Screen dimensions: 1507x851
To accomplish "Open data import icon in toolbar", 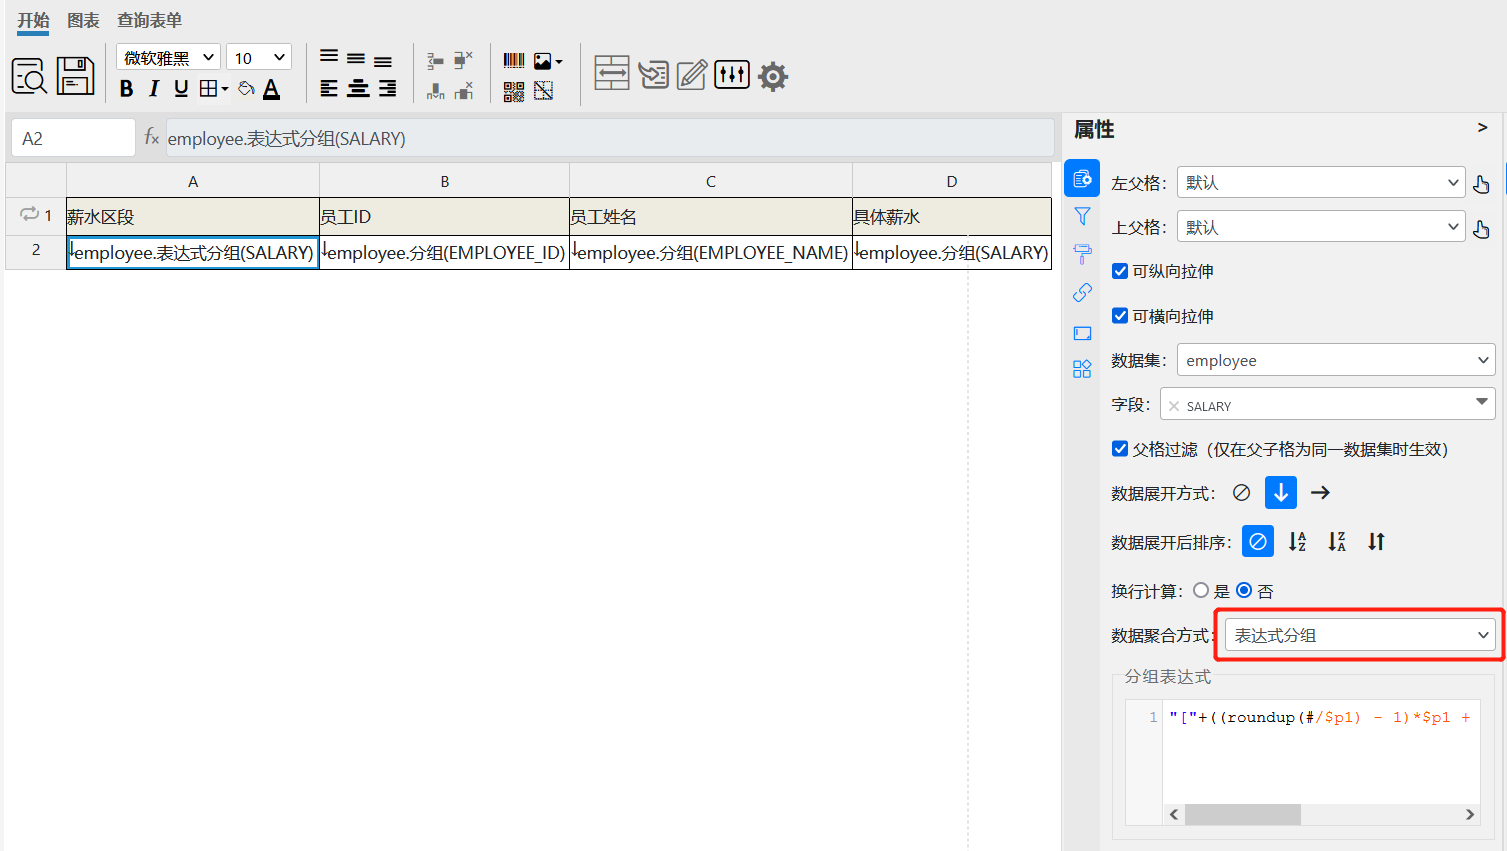I will coord(654,75).
